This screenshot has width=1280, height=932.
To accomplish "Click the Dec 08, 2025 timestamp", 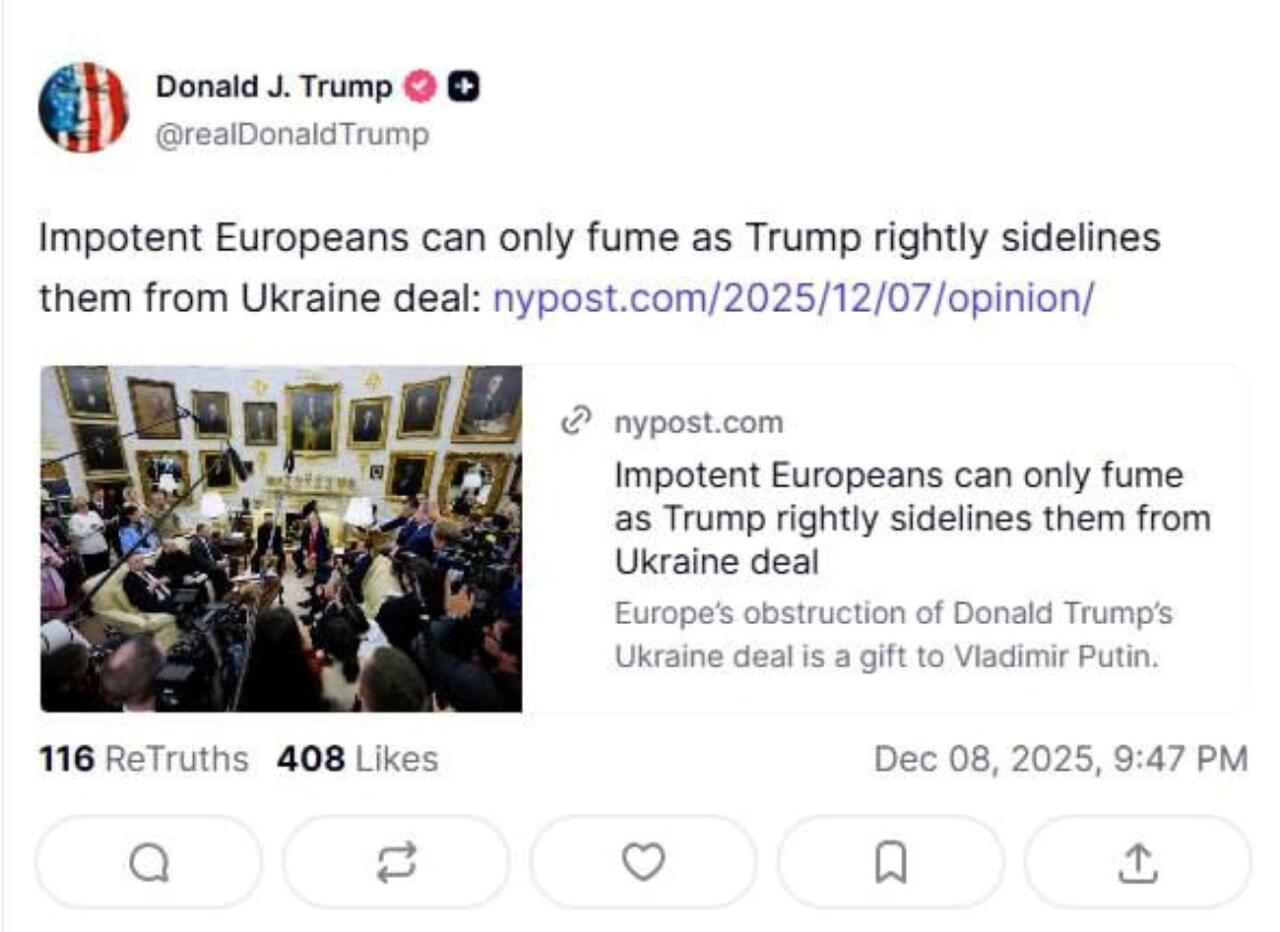I will [1060, 759].
